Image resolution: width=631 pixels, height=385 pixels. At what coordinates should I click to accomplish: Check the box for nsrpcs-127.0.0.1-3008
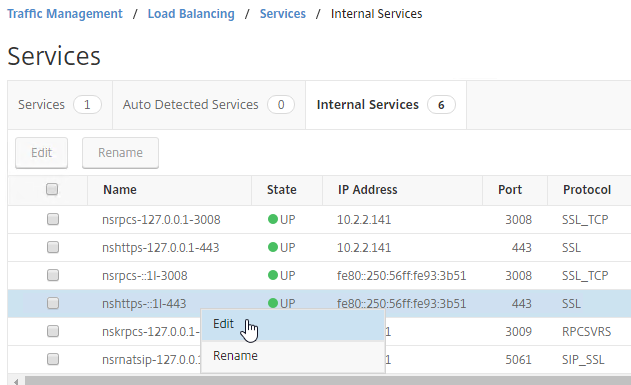[x=53, y=219]
